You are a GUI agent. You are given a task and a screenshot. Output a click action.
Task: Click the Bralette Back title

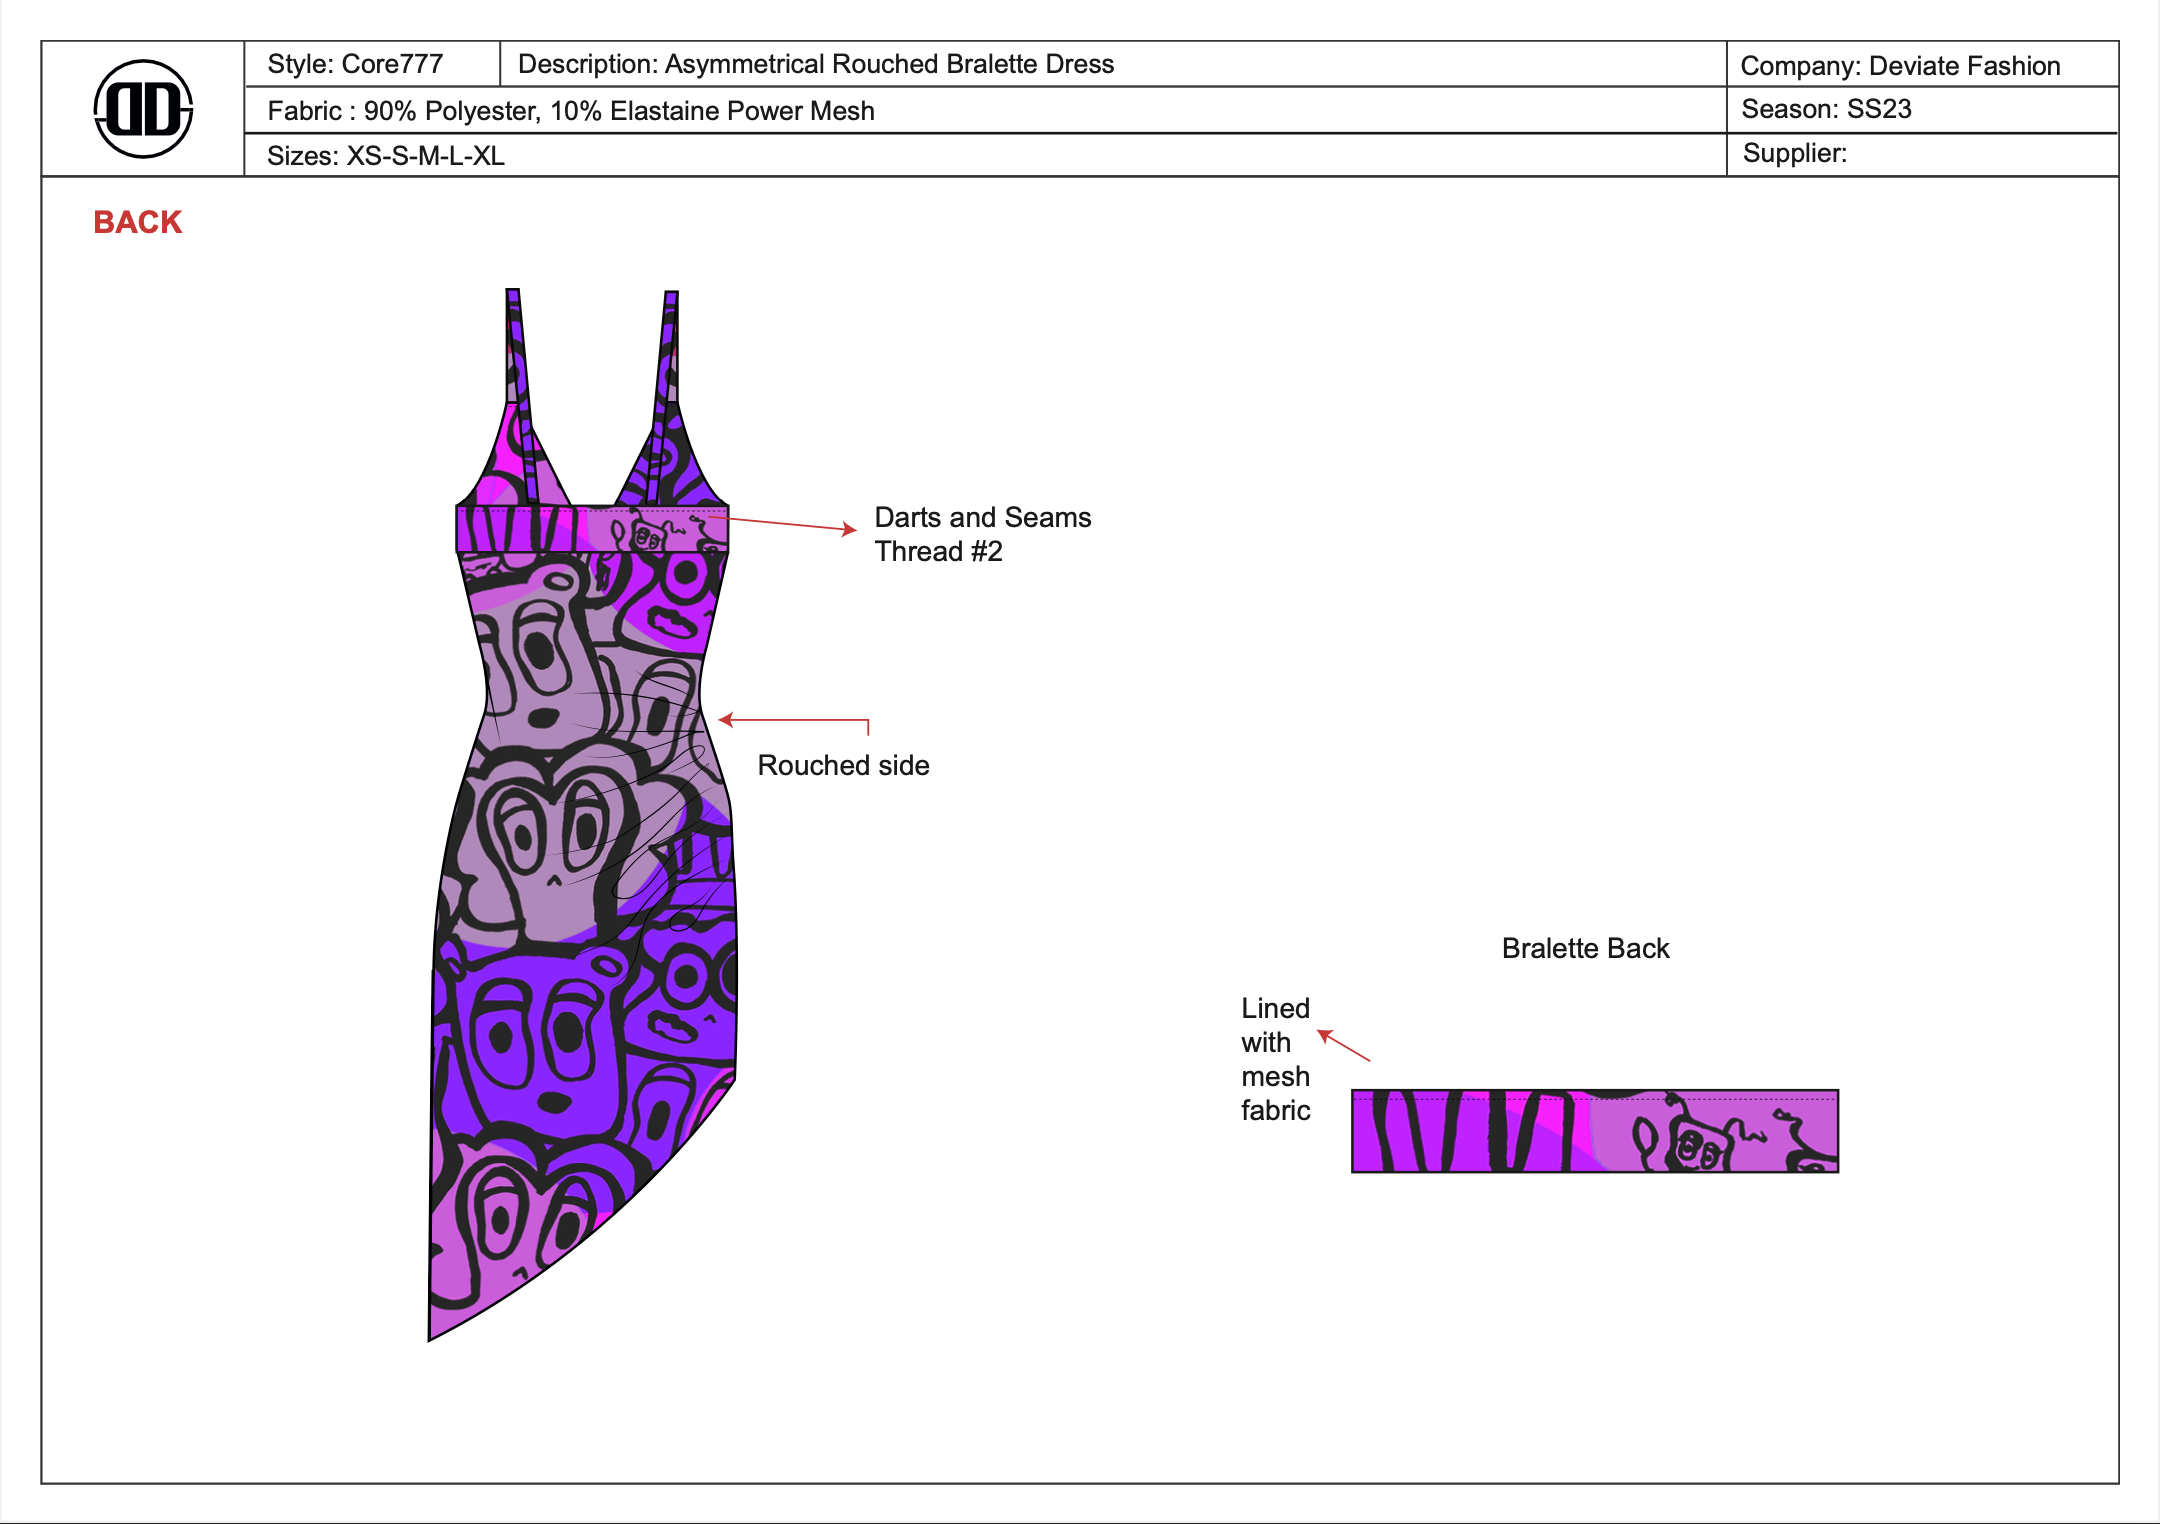(1585, 948)
